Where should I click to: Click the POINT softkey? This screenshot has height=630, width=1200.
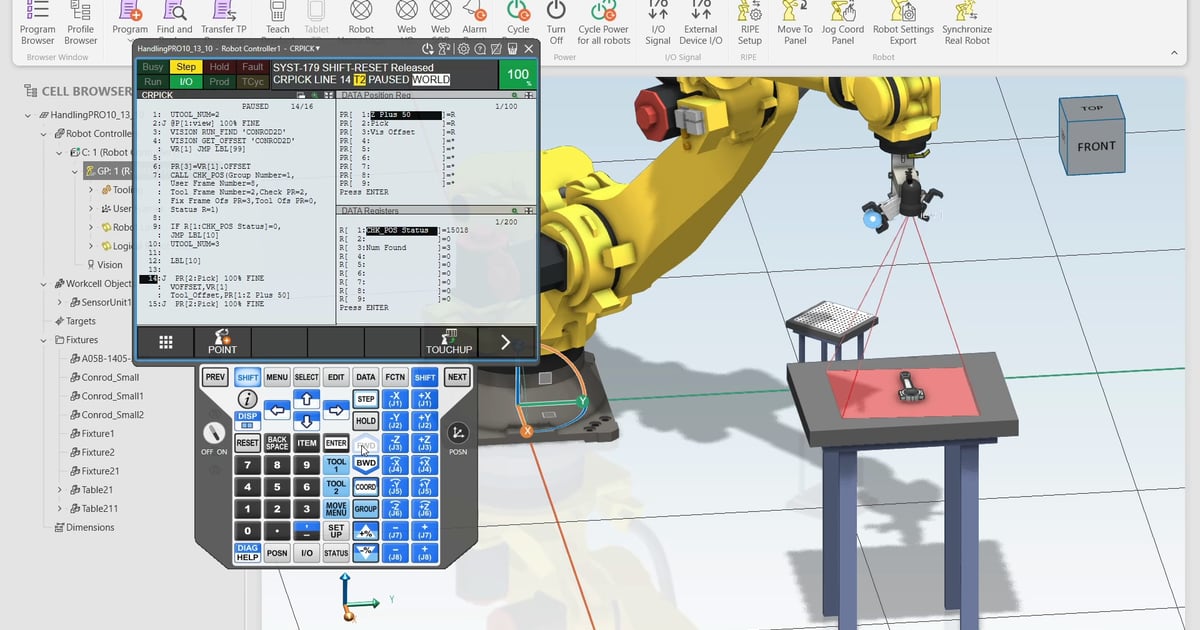click(x=222, y=342)
